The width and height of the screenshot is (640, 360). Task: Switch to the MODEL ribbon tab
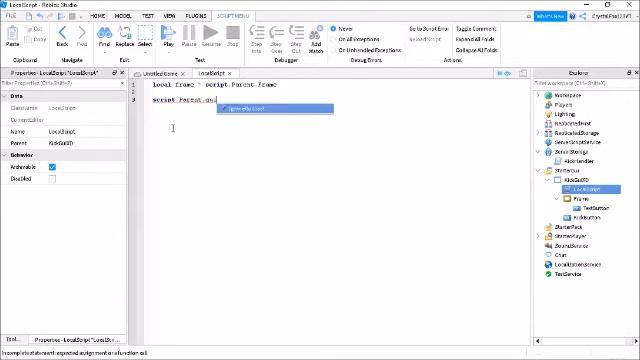123,16
